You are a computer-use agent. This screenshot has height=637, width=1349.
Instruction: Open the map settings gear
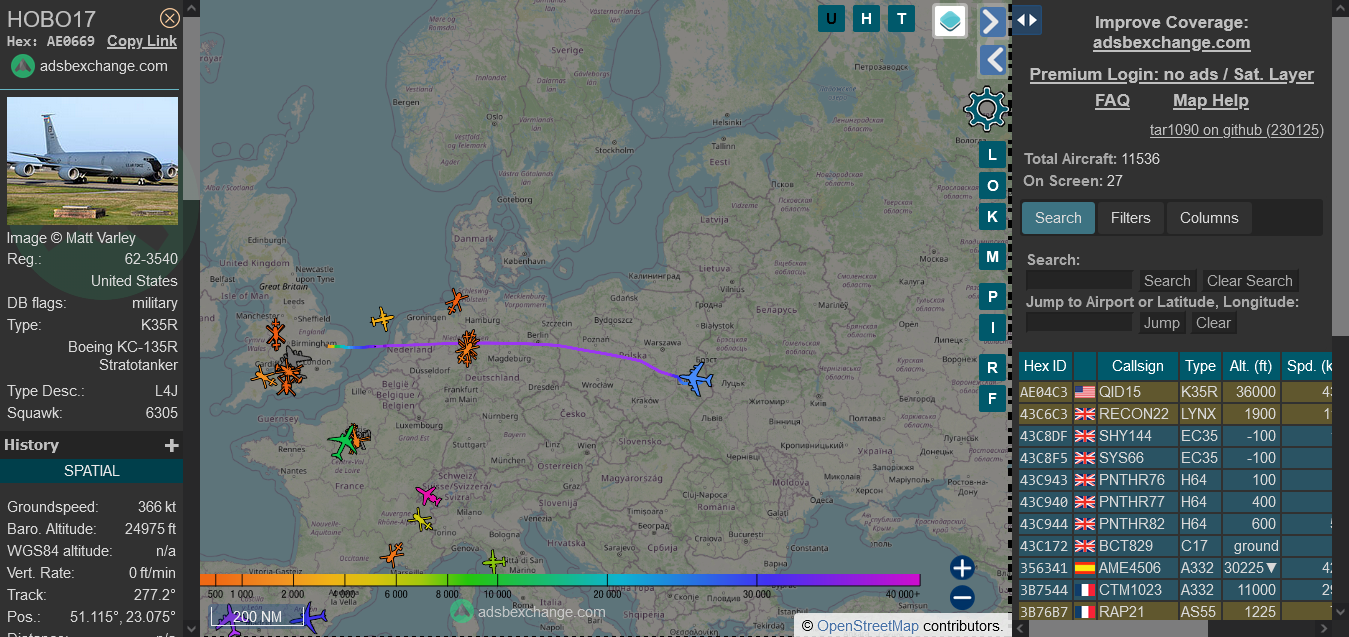986,108
